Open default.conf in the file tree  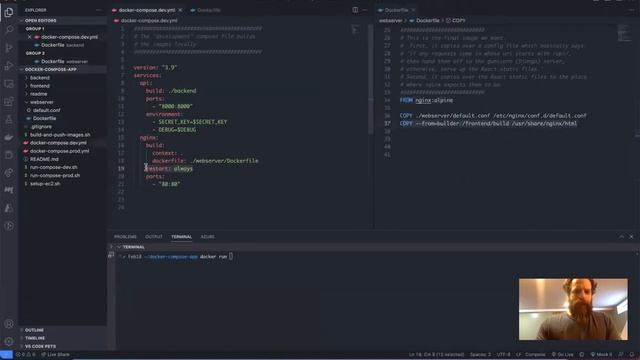click(x=47, y=110)
